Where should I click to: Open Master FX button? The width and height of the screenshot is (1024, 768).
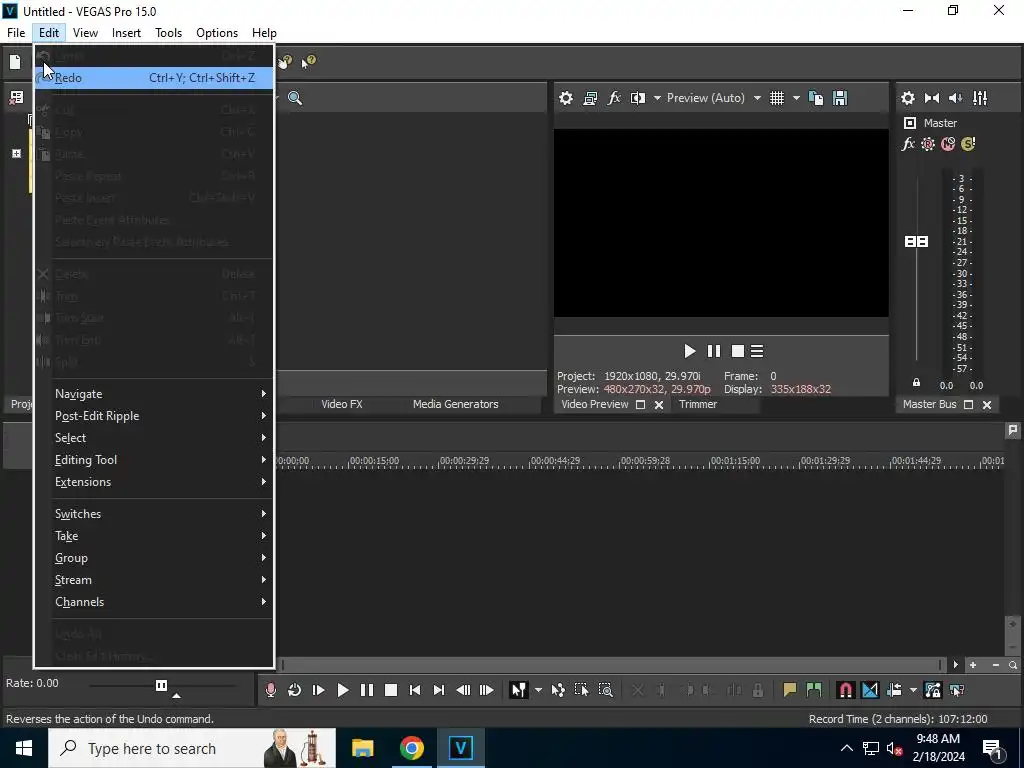pos(908,144)
